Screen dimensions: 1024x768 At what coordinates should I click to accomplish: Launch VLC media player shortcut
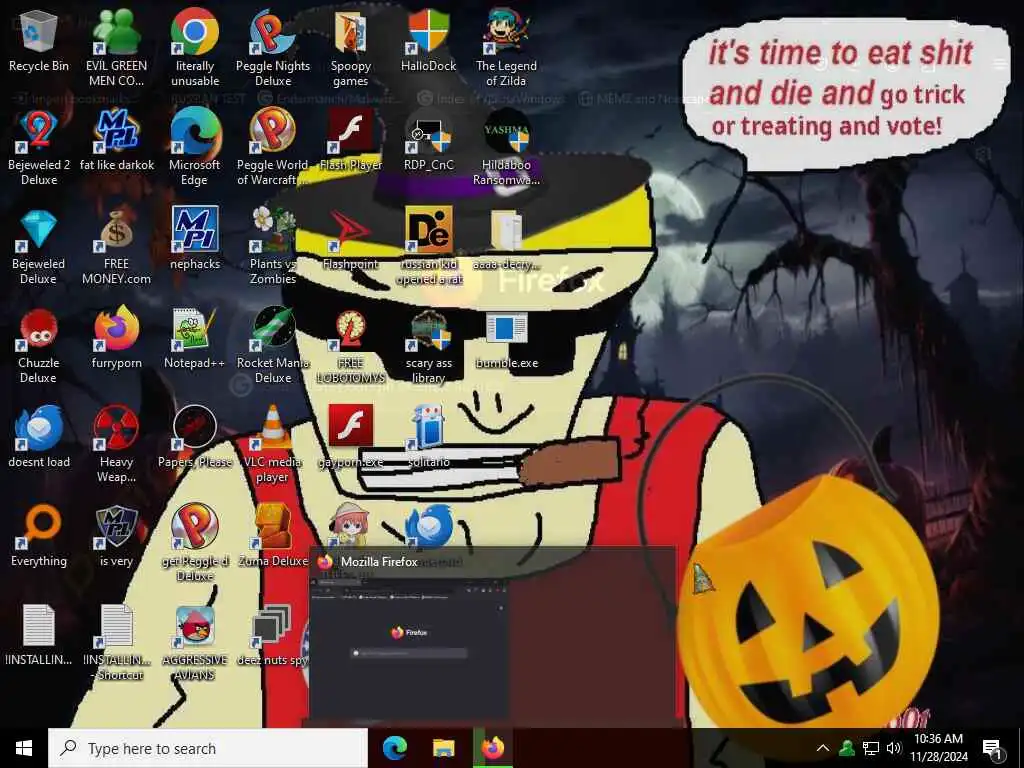point(273,444)
